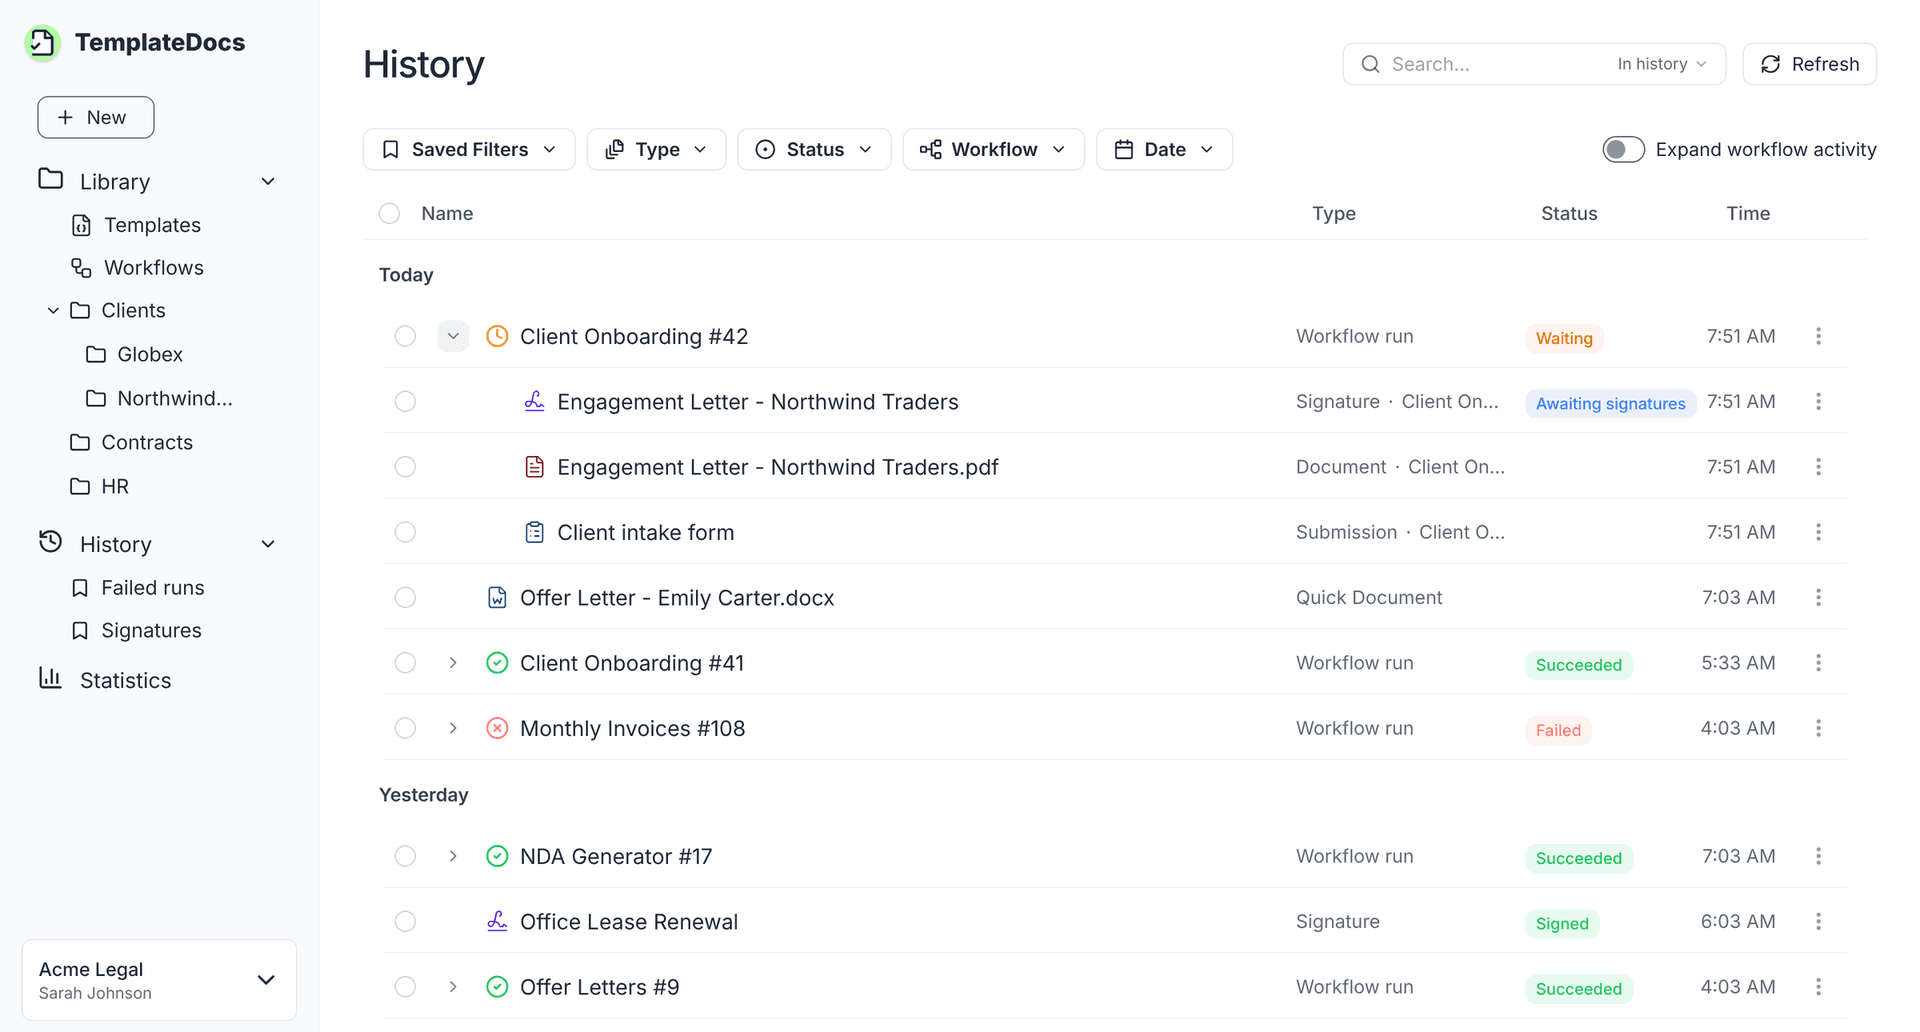The height and width of the screenshot is (1032, 1920).
Task: Open the Saved Filters dropdown
Action: tap(469, 149)
